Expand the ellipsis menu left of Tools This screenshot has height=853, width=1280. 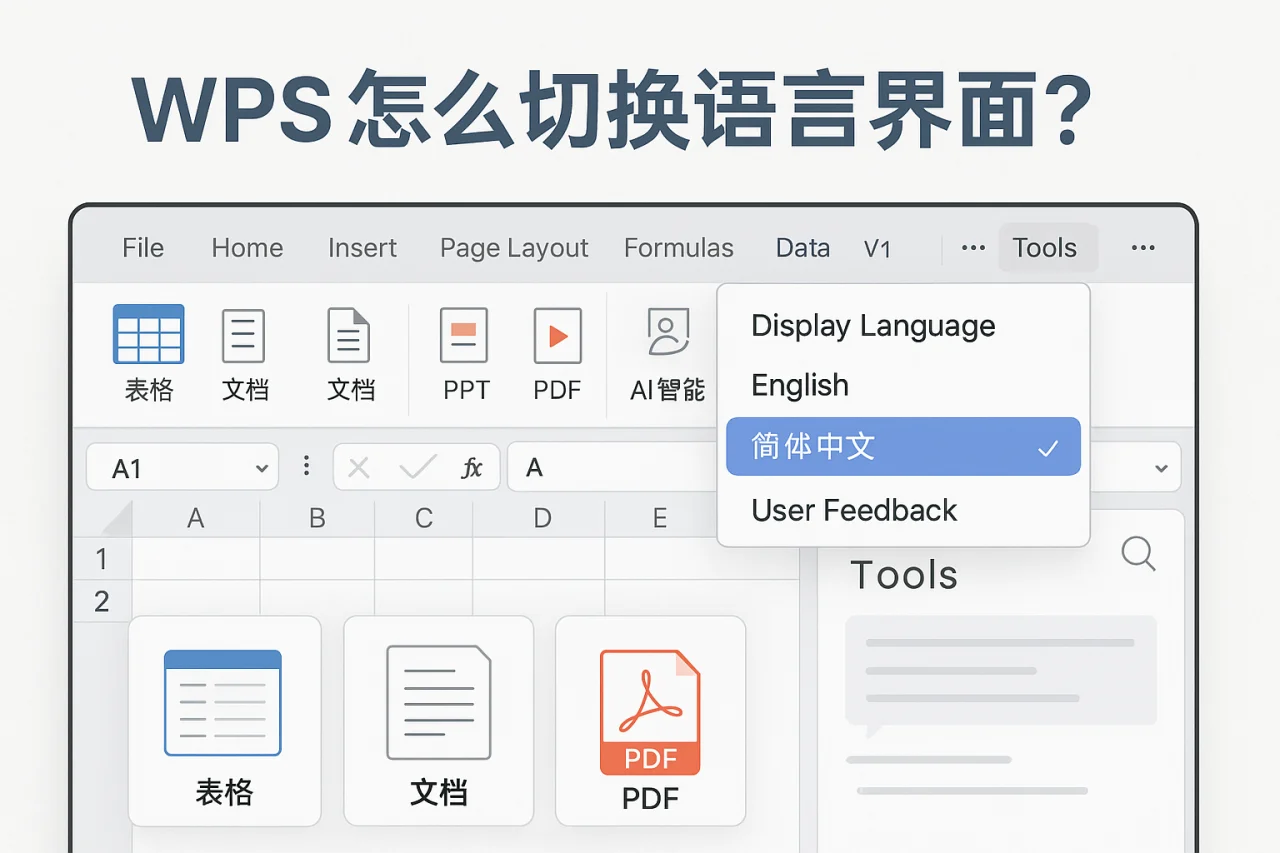click(971, 248)
